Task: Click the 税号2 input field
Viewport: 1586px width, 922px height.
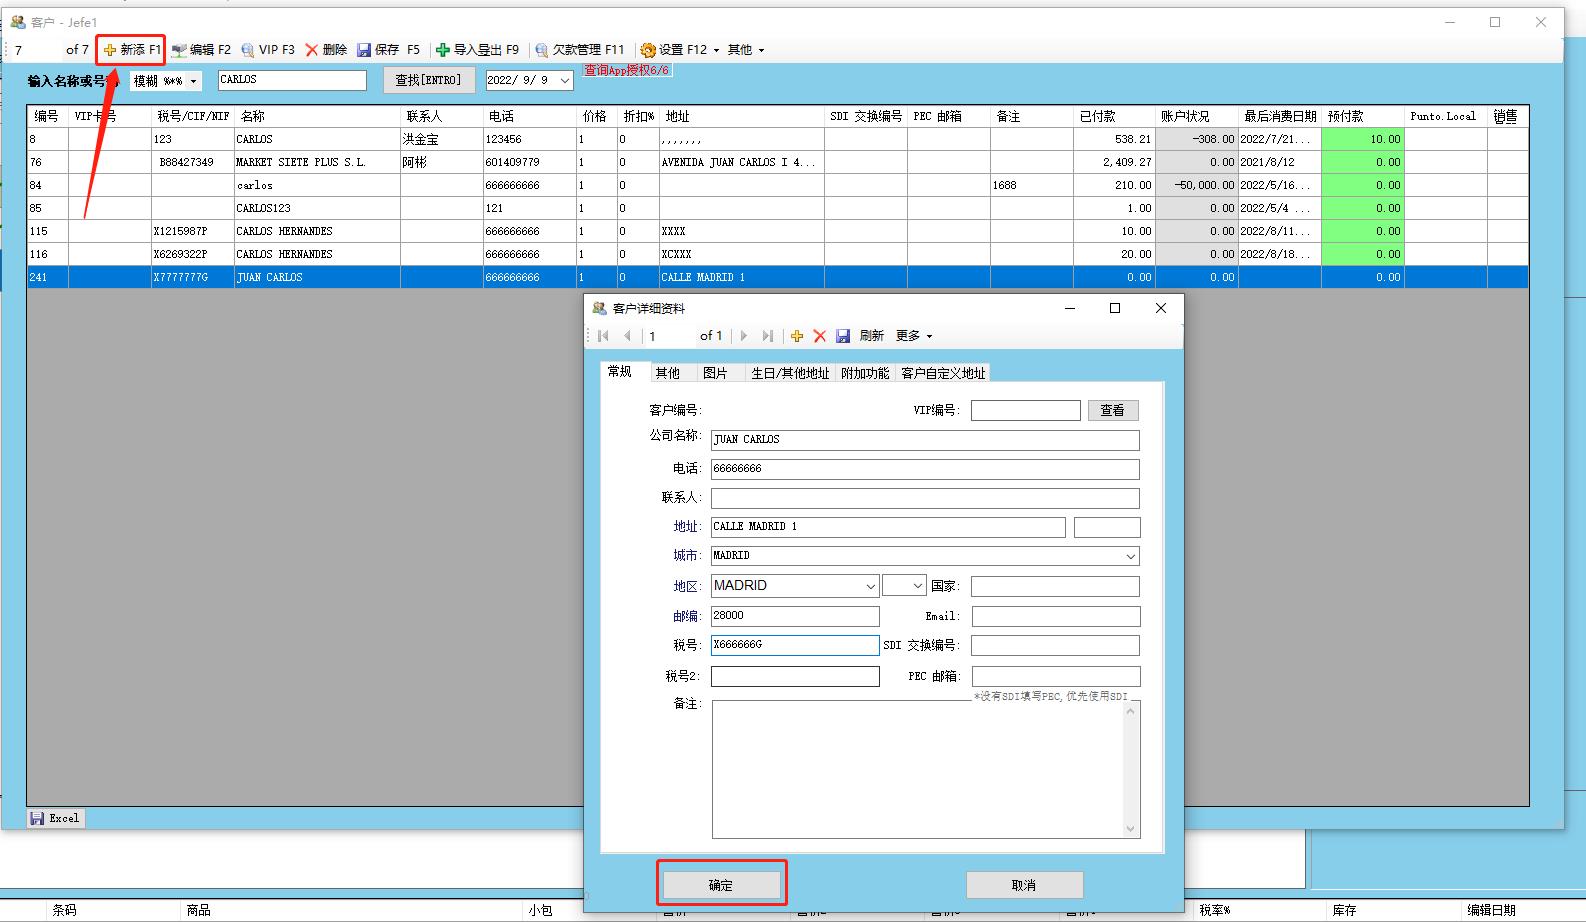Action: pyautogui.click(x=795, y=676)
